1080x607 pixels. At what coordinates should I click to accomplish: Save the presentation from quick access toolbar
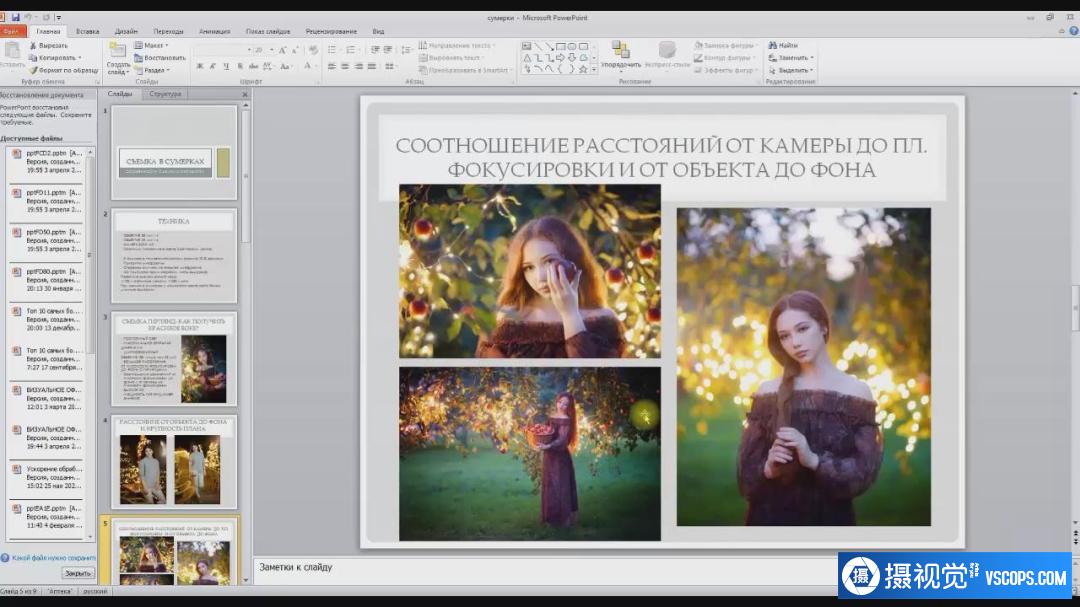[x=15, y=17]
